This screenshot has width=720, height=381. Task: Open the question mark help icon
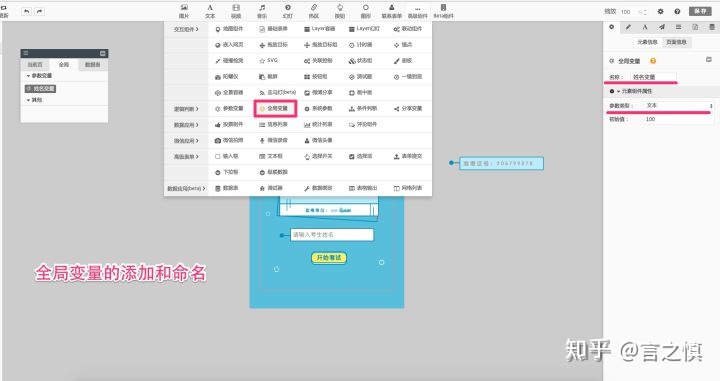tap(677, 11)
